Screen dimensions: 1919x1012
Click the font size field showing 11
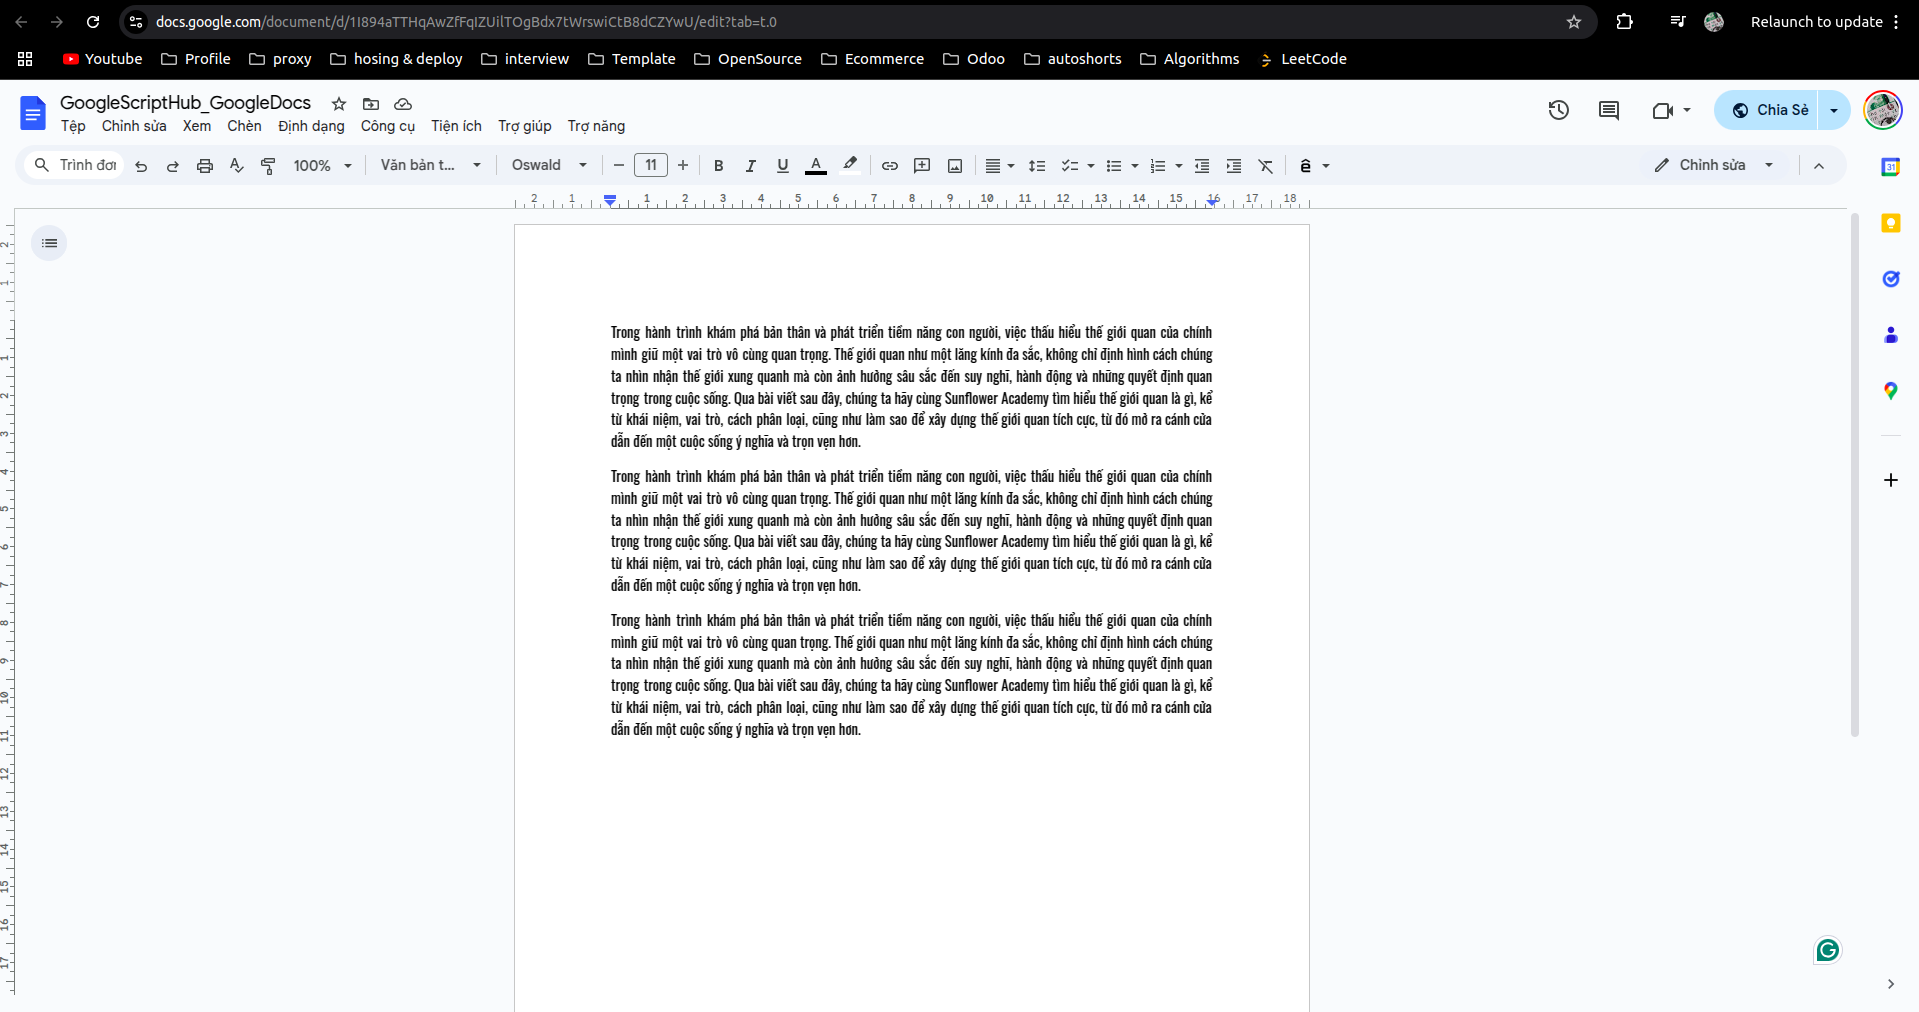[651, 165]
